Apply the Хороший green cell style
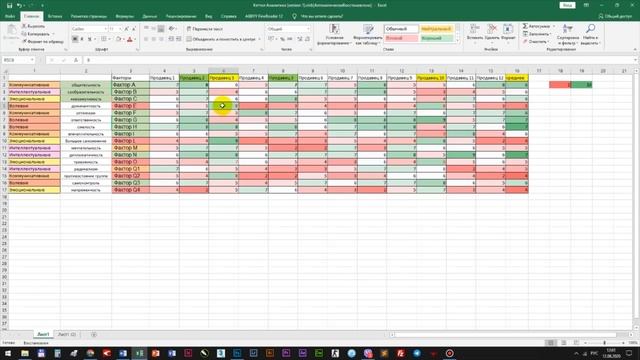 (436, 38)
